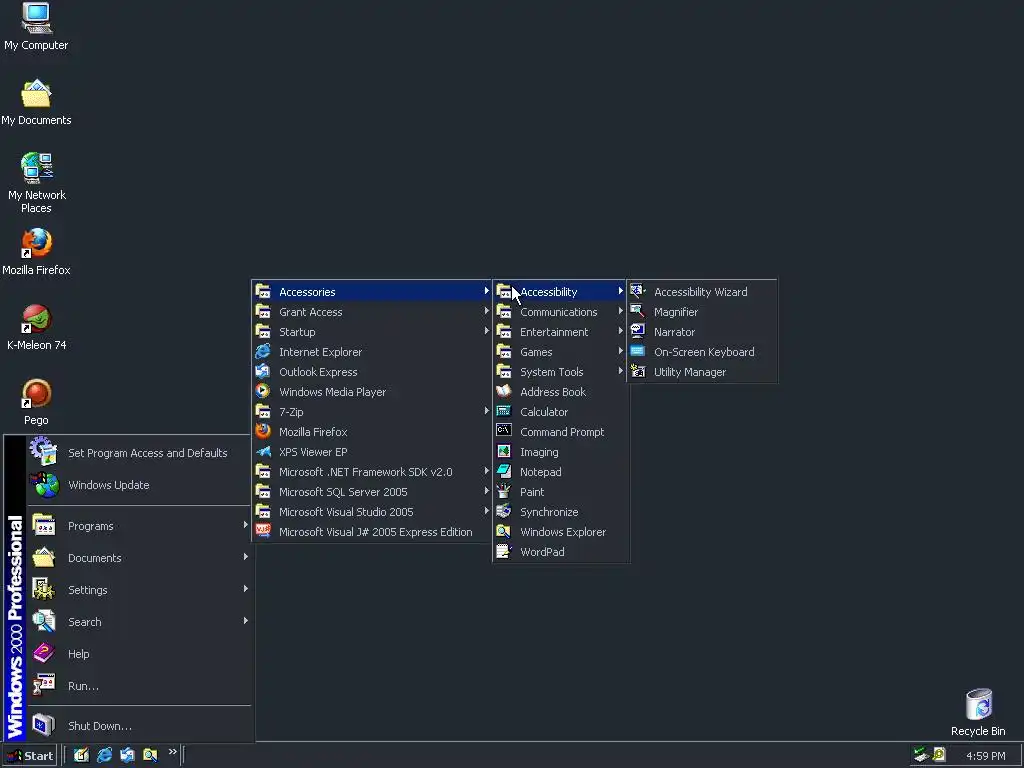The width and height of the screenshot is (1024, 768).
Task: Click the Paint icon in Accessories
Action: pyautogui.click(x=504, y=491)
